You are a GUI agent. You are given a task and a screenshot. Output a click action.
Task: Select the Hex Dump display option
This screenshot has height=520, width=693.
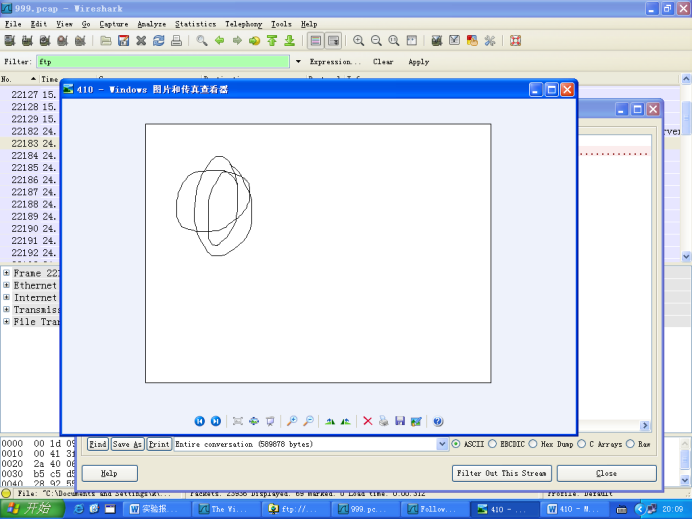click(533, 444)
